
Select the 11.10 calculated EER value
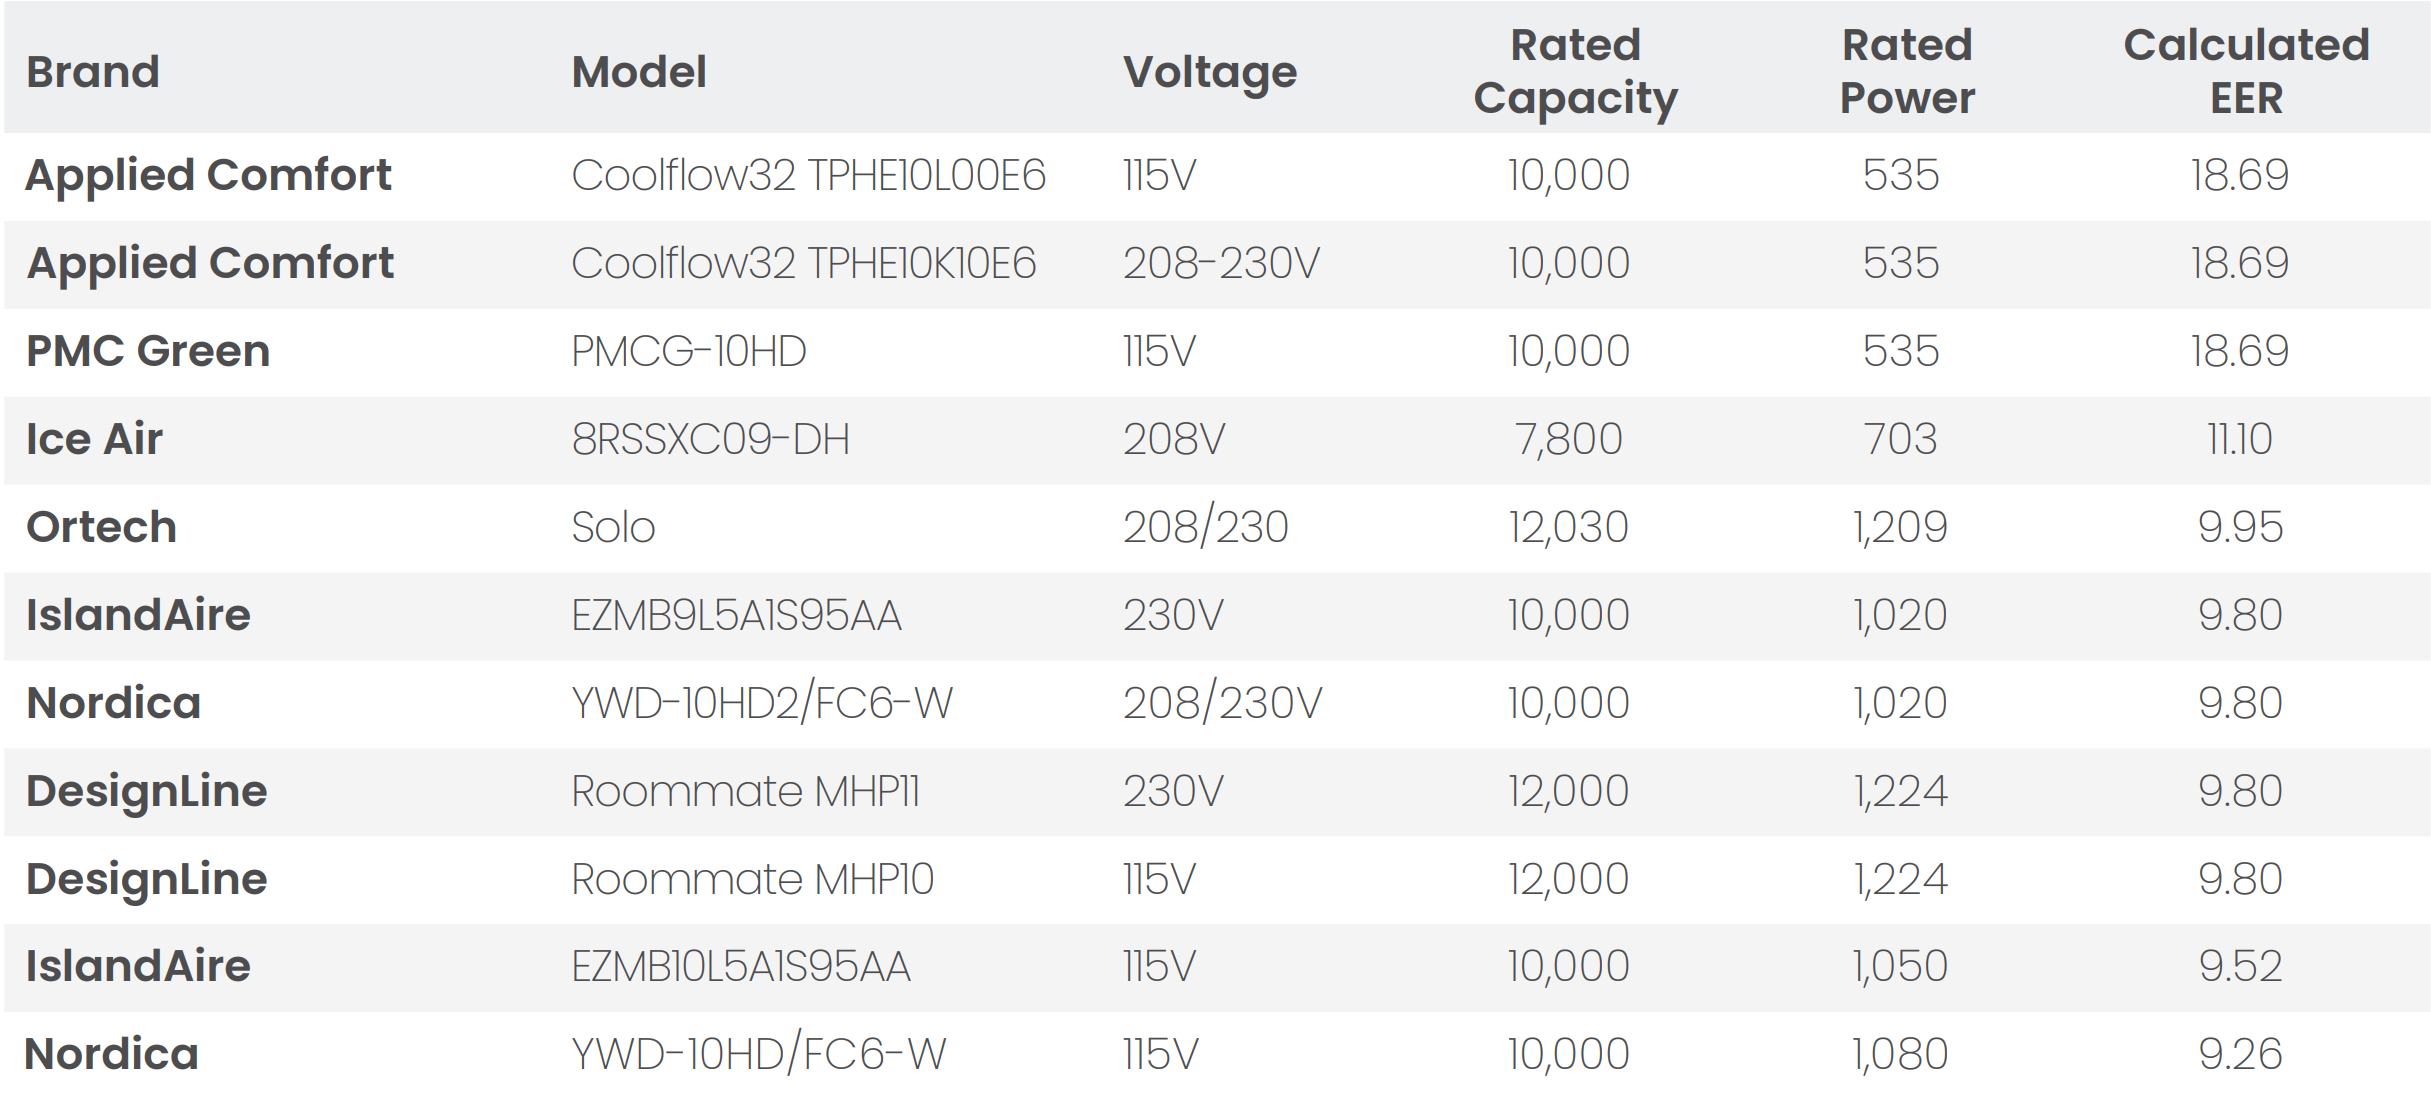click(x=2239, y=440)
